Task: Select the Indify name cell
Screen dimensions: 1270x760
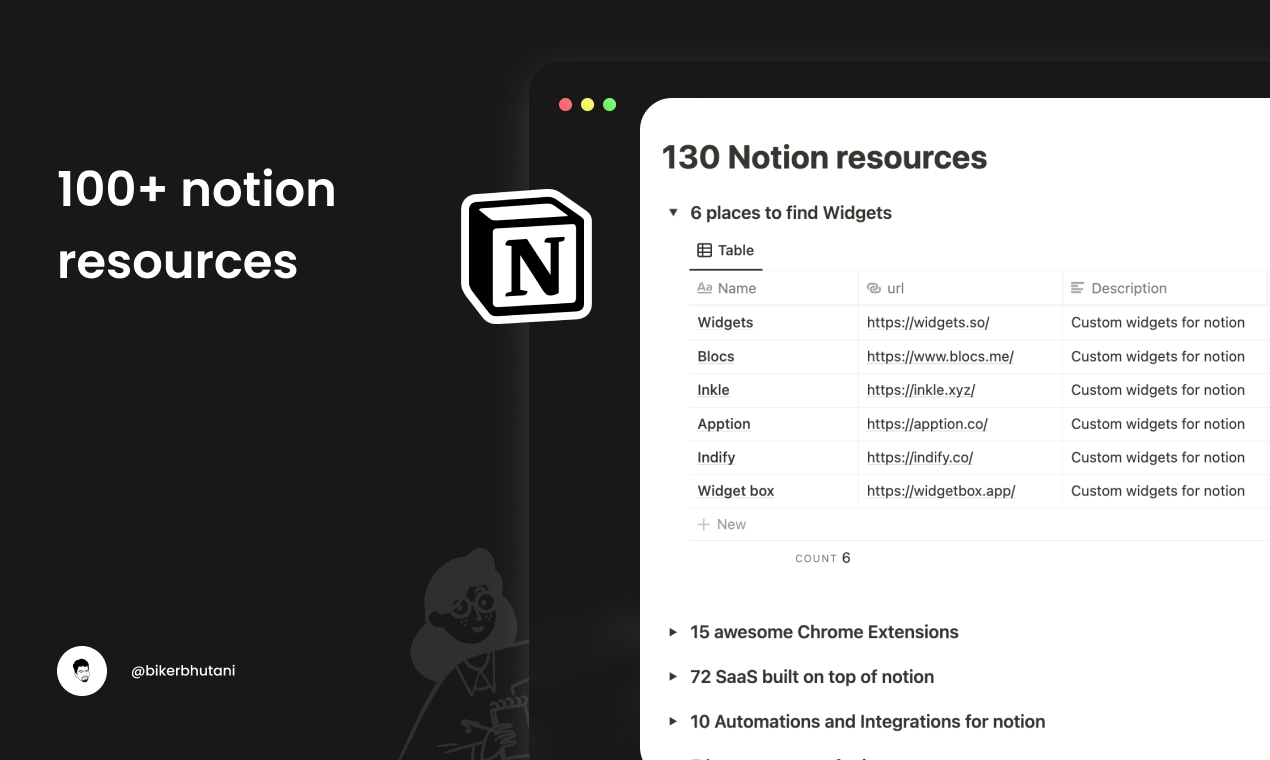Action: [x=774, y=457]
